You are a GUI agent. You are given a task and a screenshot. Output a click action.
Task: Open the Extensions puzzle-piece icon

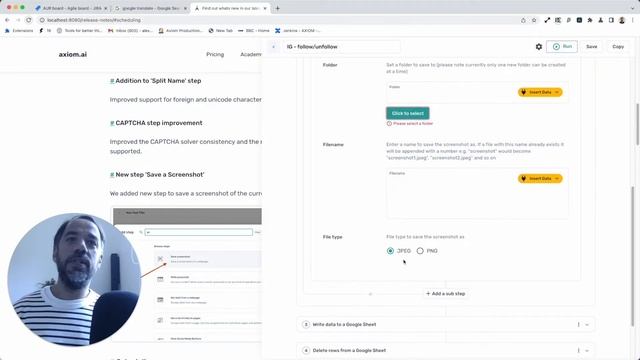click(590, 20)
